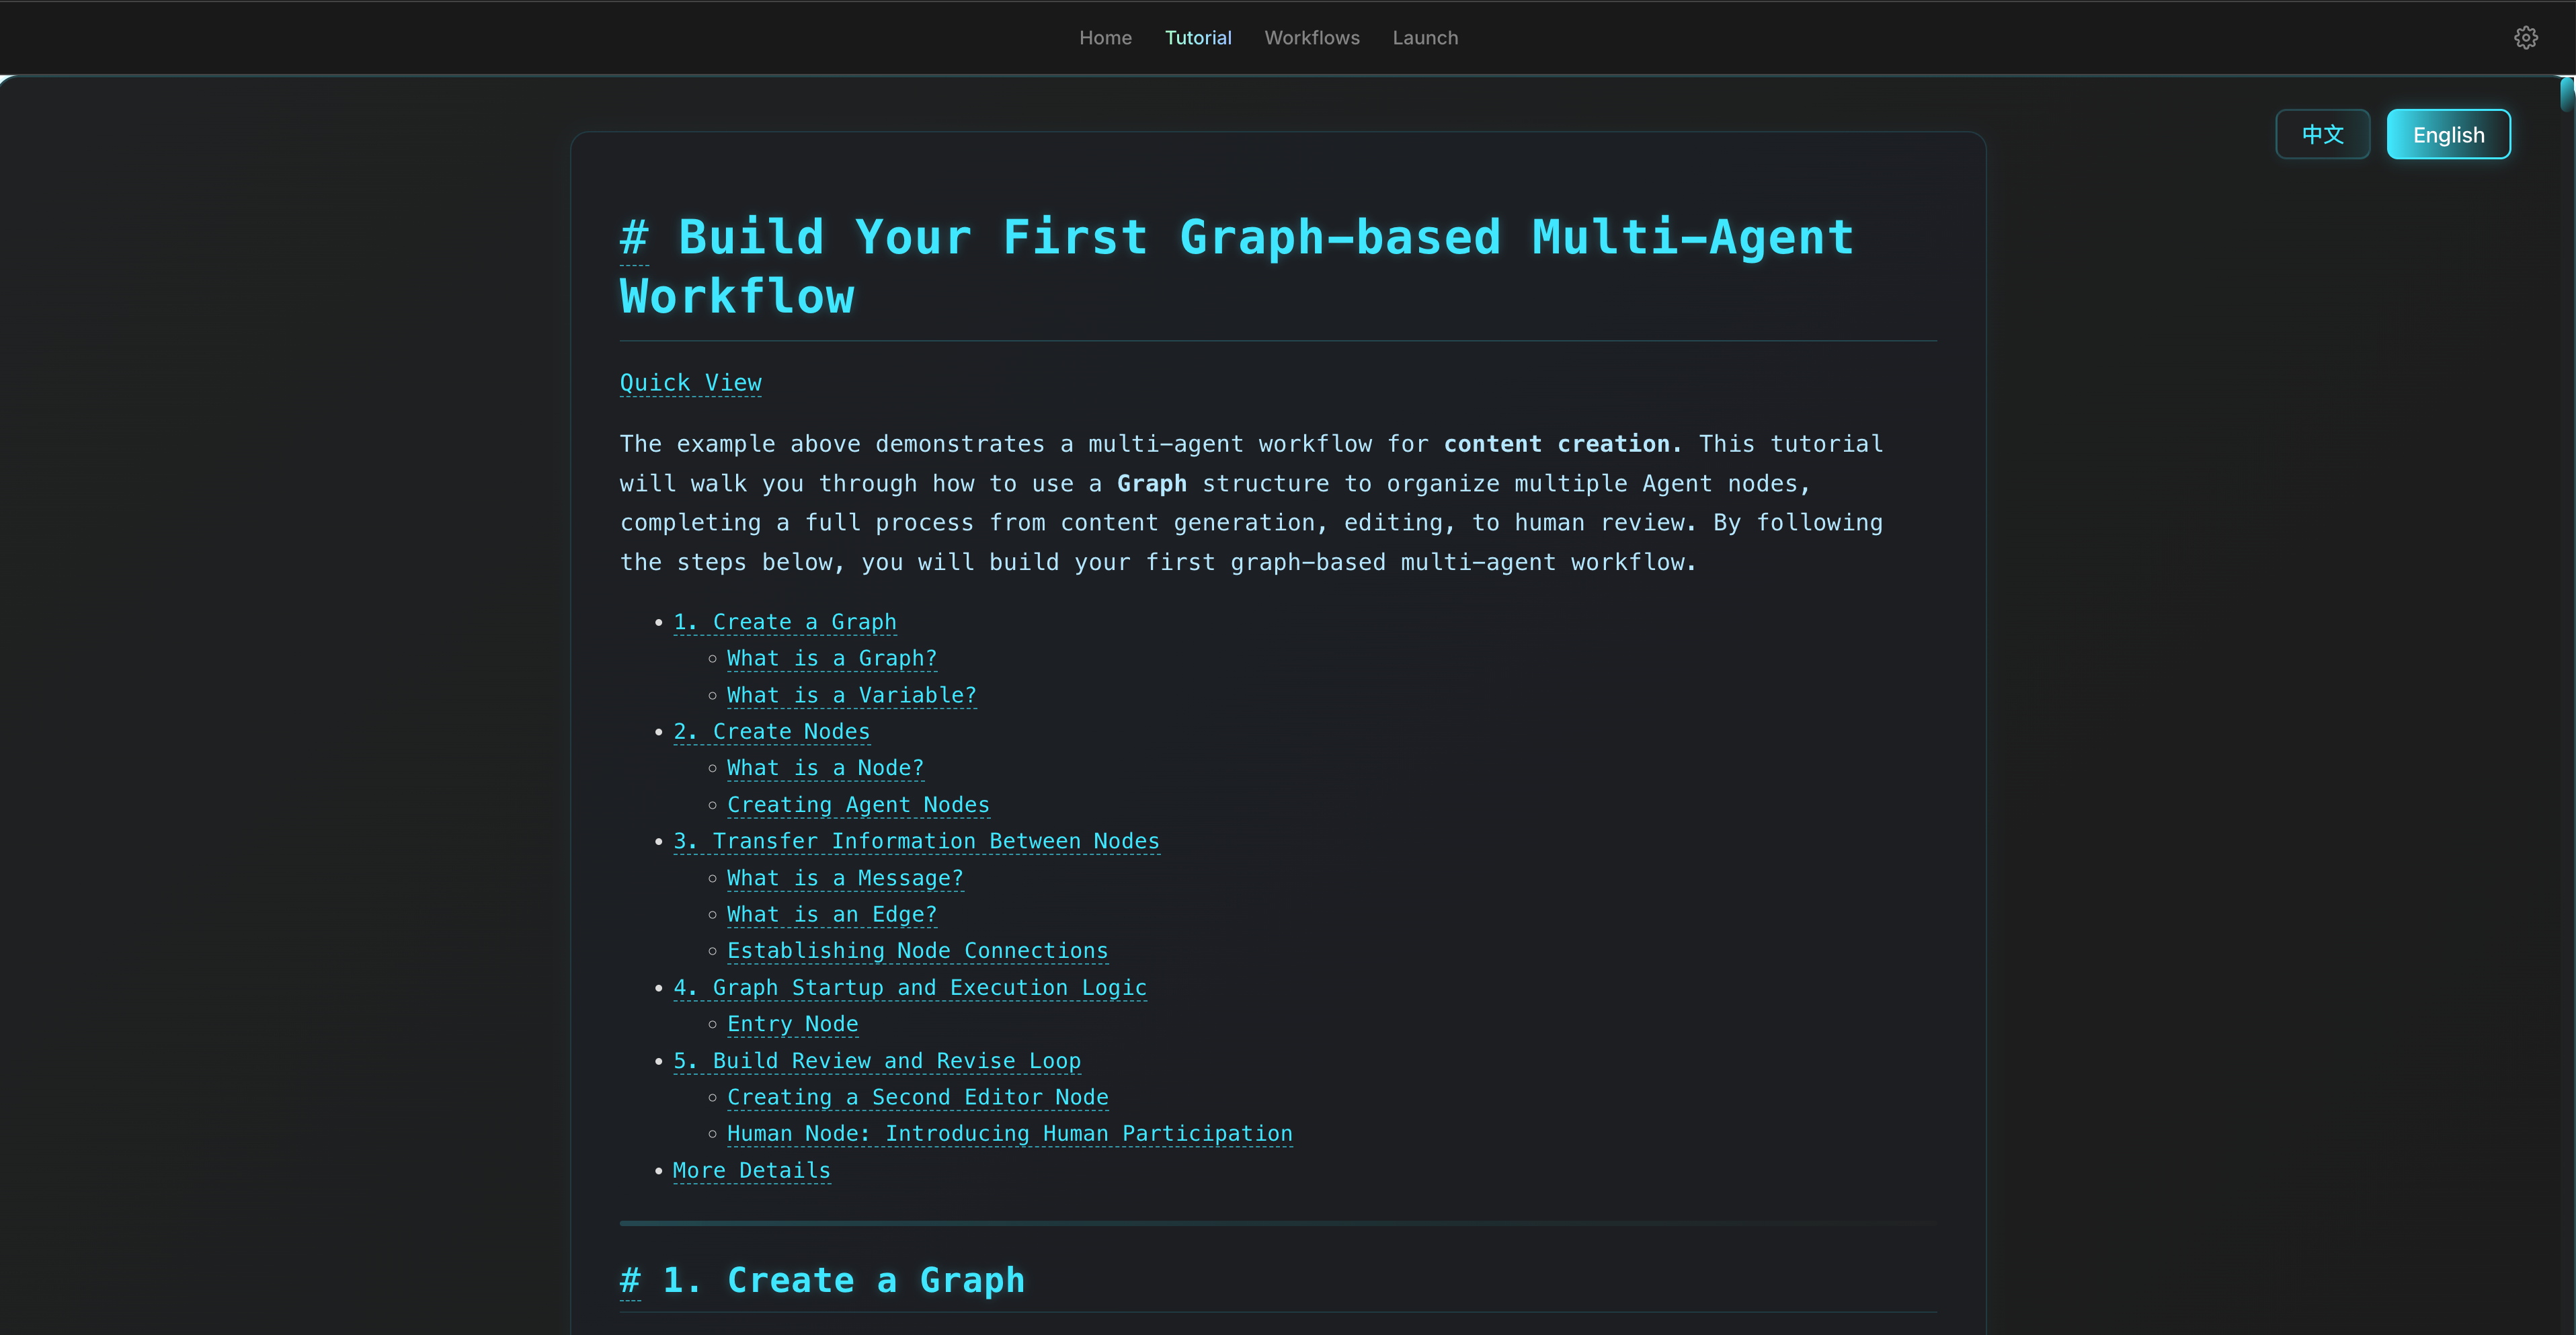
Task: Click the 'What is an Edge?' link
Action: (831, 915)
